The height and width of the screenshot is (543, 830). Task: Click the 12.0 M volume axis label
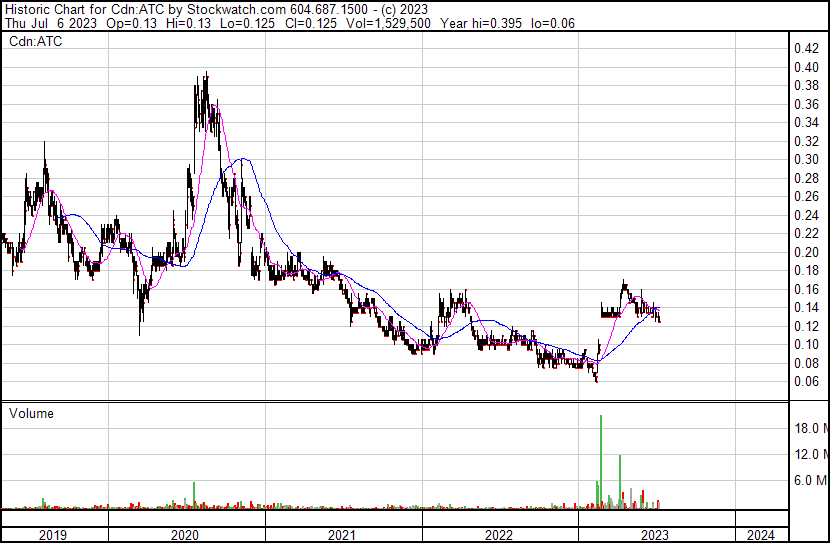pos(810,454)
